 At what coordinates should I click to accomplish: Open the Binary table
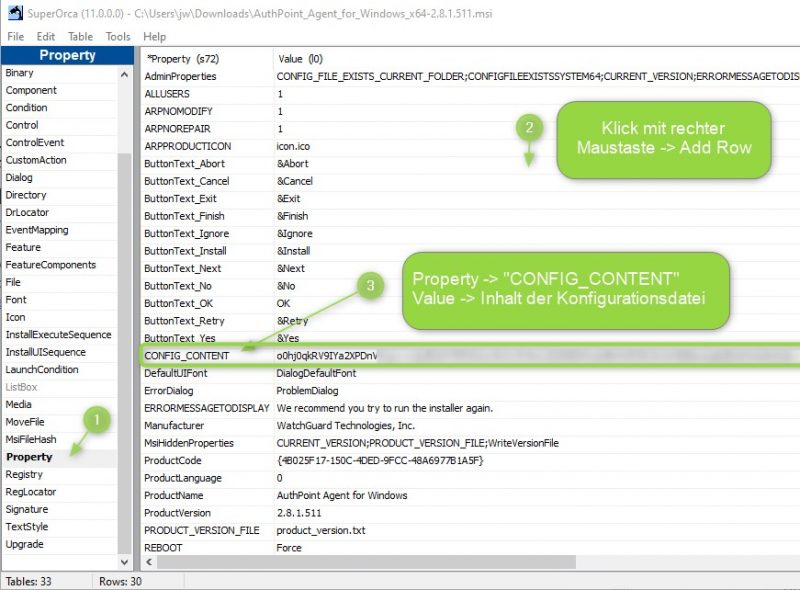click(x=25, y=72)
